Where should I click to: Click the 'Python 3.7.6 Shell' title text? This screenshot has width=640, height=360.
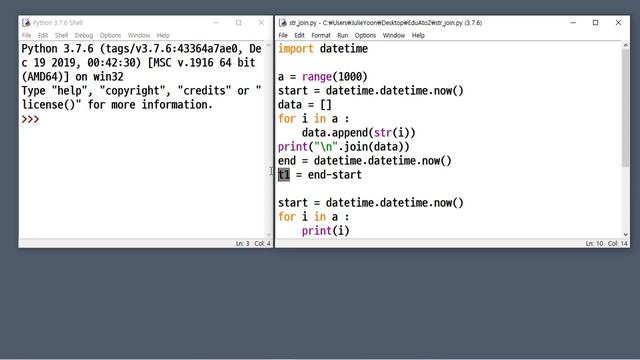(x=58, y=23)
